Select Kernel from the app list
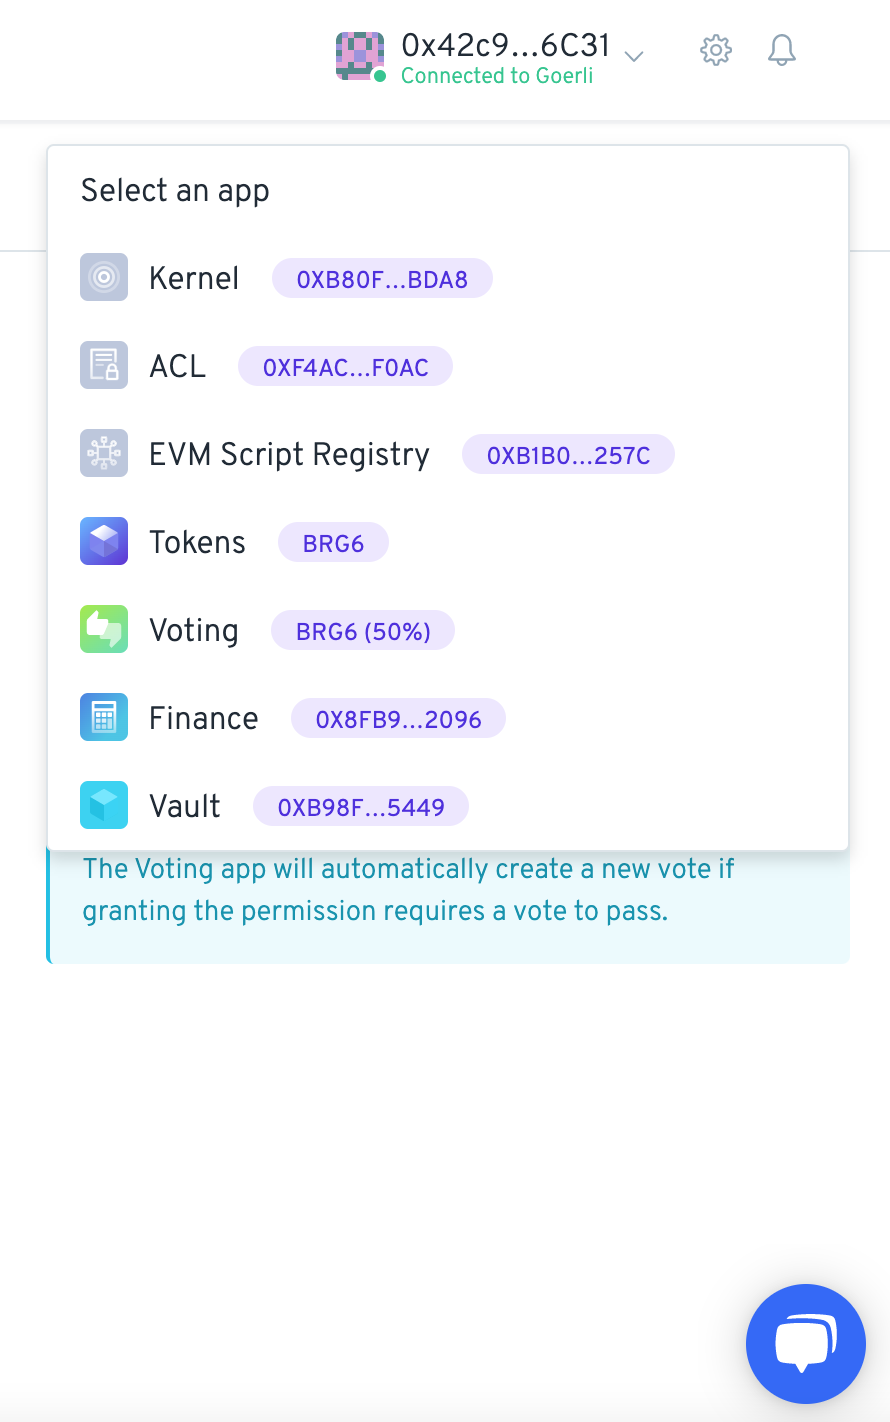The image size is (890, 1422). click(x=448, y=277)
